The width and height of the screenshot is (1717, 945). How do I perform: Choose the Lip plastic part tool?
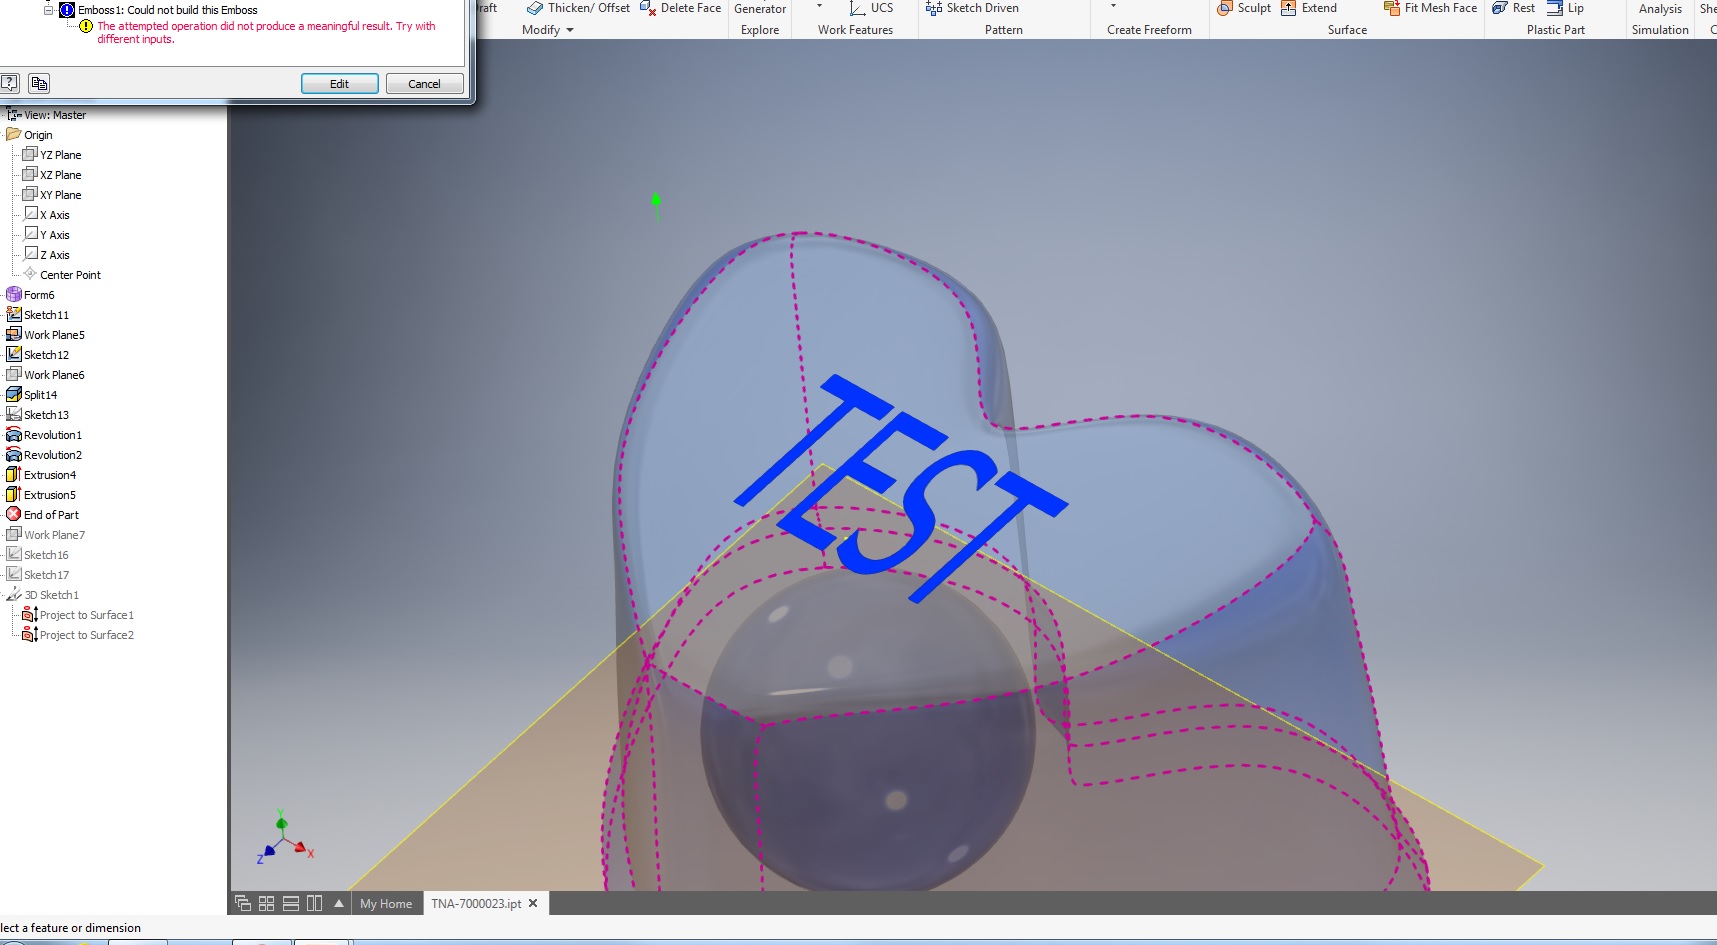[x=1568, y=8]
